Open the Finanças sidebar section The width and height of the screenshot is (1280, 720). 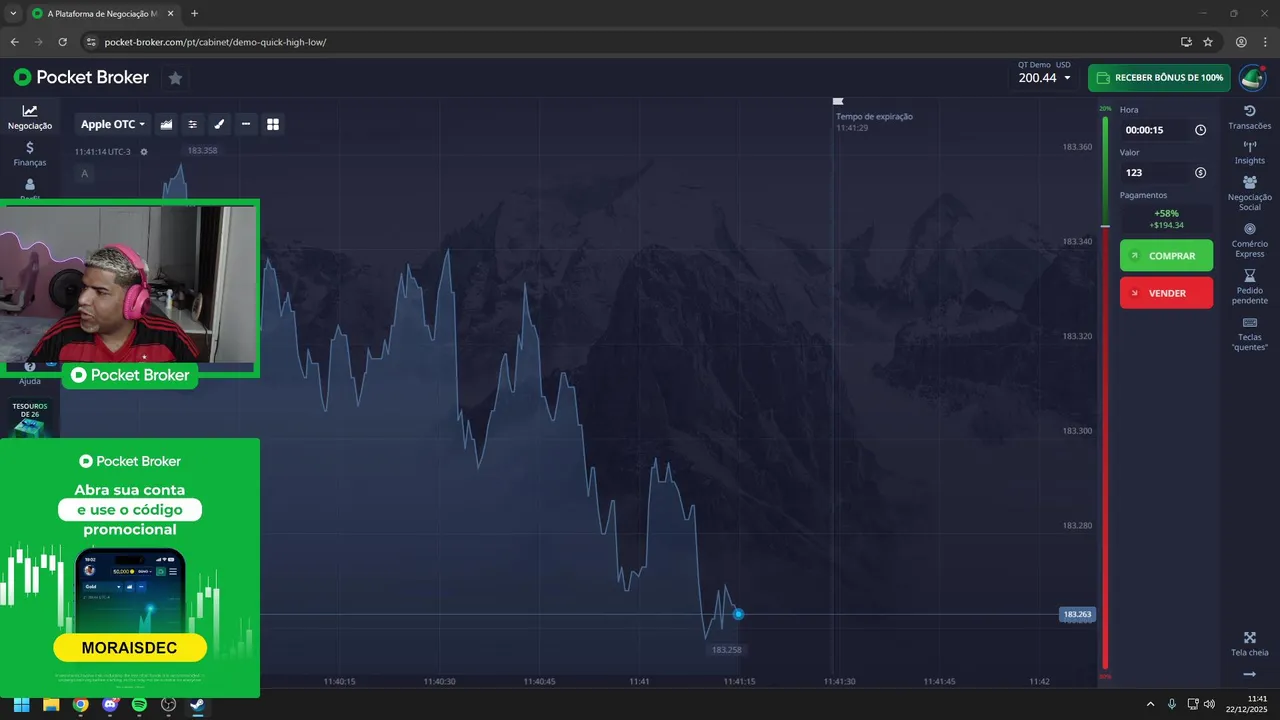tap(30, 154)
